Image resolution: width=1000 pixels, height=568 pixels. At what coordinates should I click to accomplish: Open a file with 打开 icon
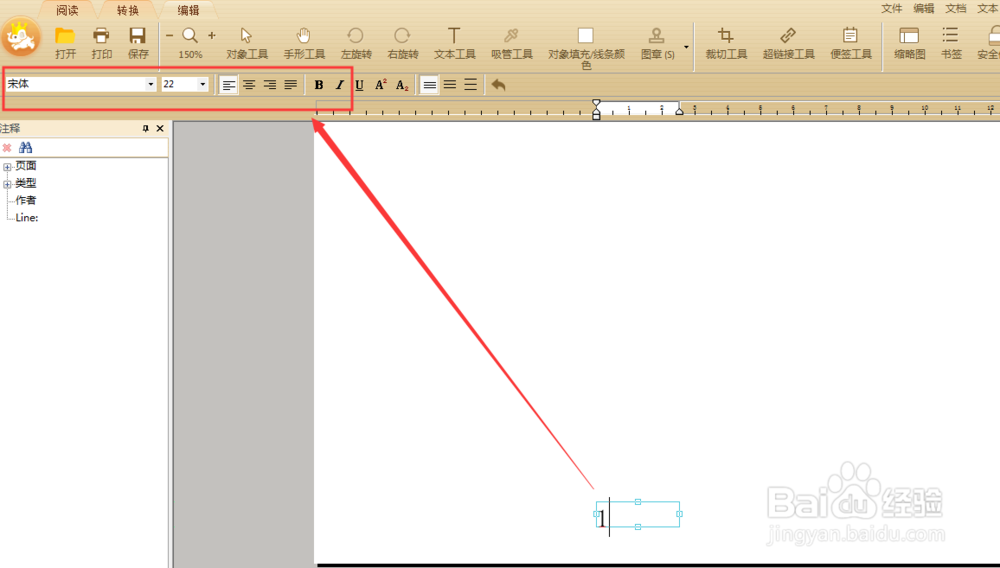(x=65, y=43)
